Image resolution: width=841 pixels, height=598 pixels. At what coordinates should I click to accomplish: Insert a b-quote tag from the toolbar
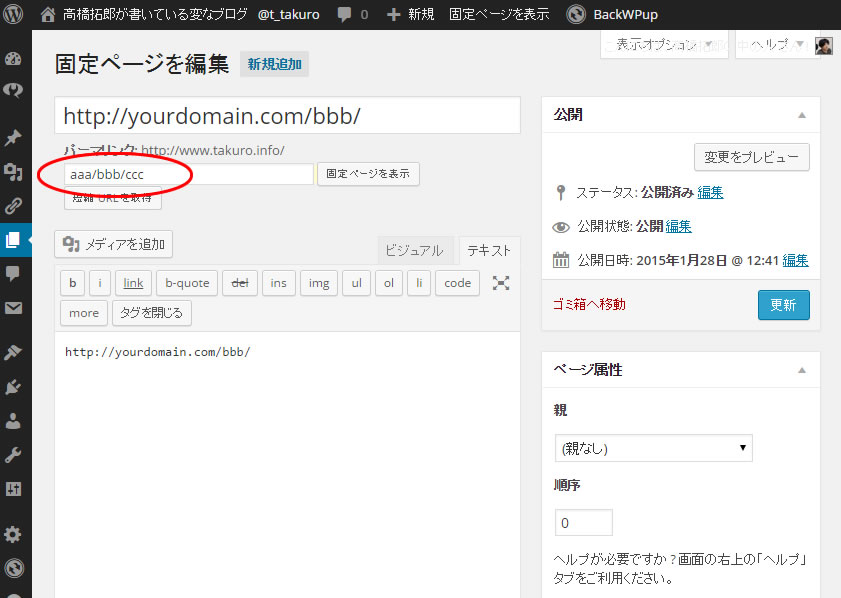tap(187, 283)
